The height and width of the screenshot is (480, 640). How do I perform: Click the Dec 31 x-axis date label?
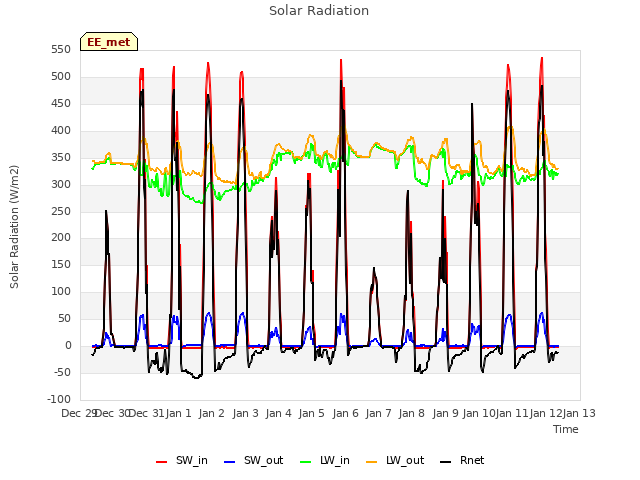tap(147, 413)
